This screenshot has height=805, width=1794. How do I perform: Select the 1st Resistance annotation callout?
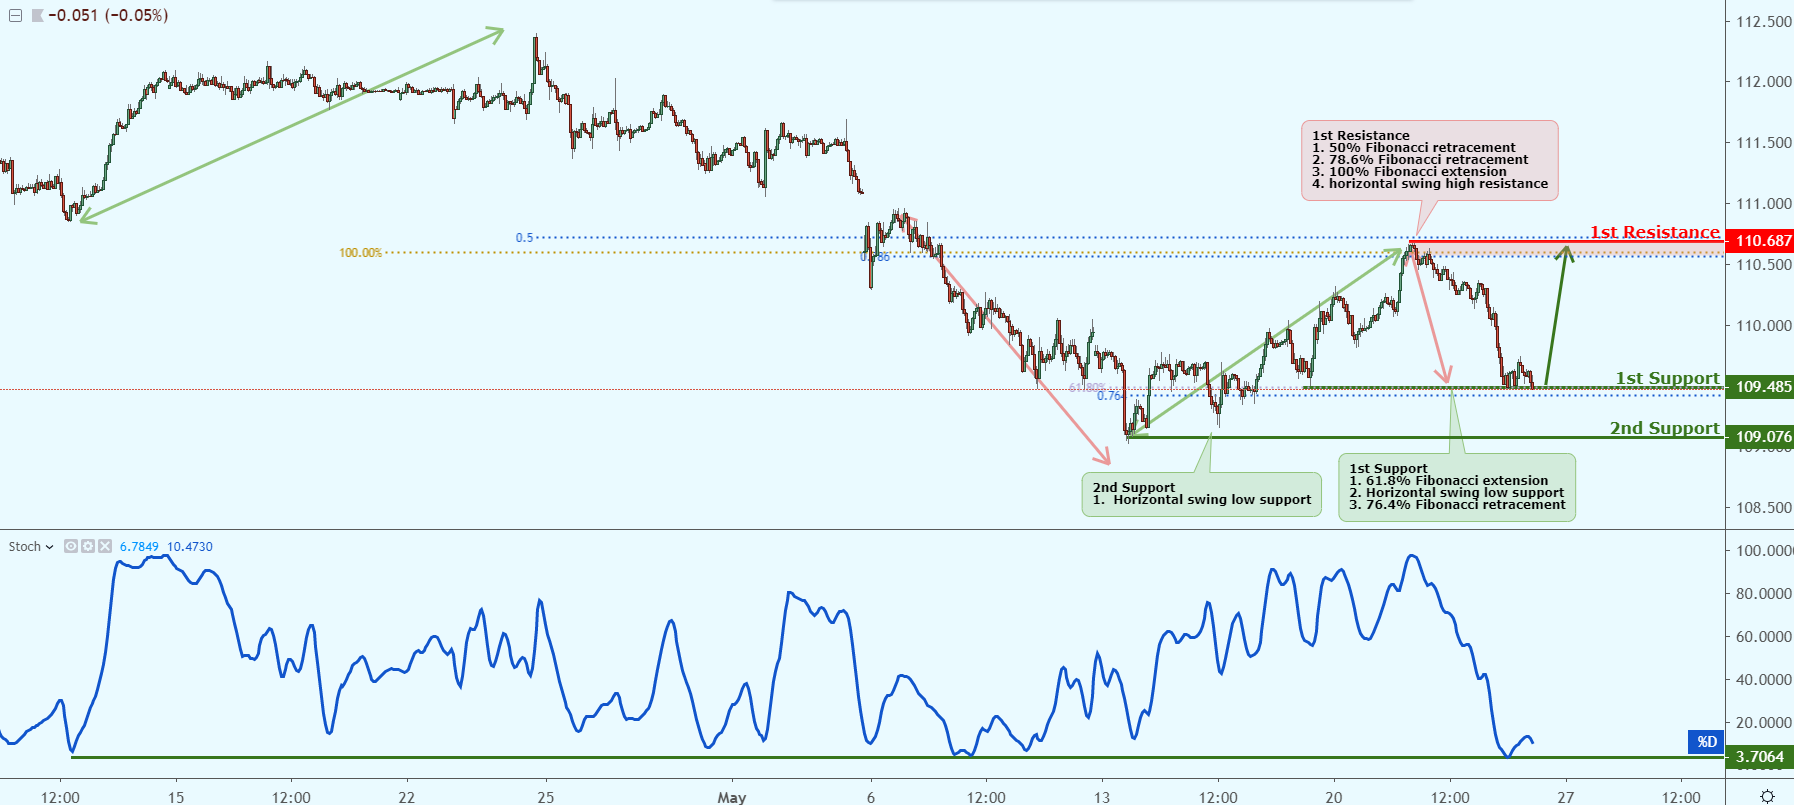tap(1430, 160)
